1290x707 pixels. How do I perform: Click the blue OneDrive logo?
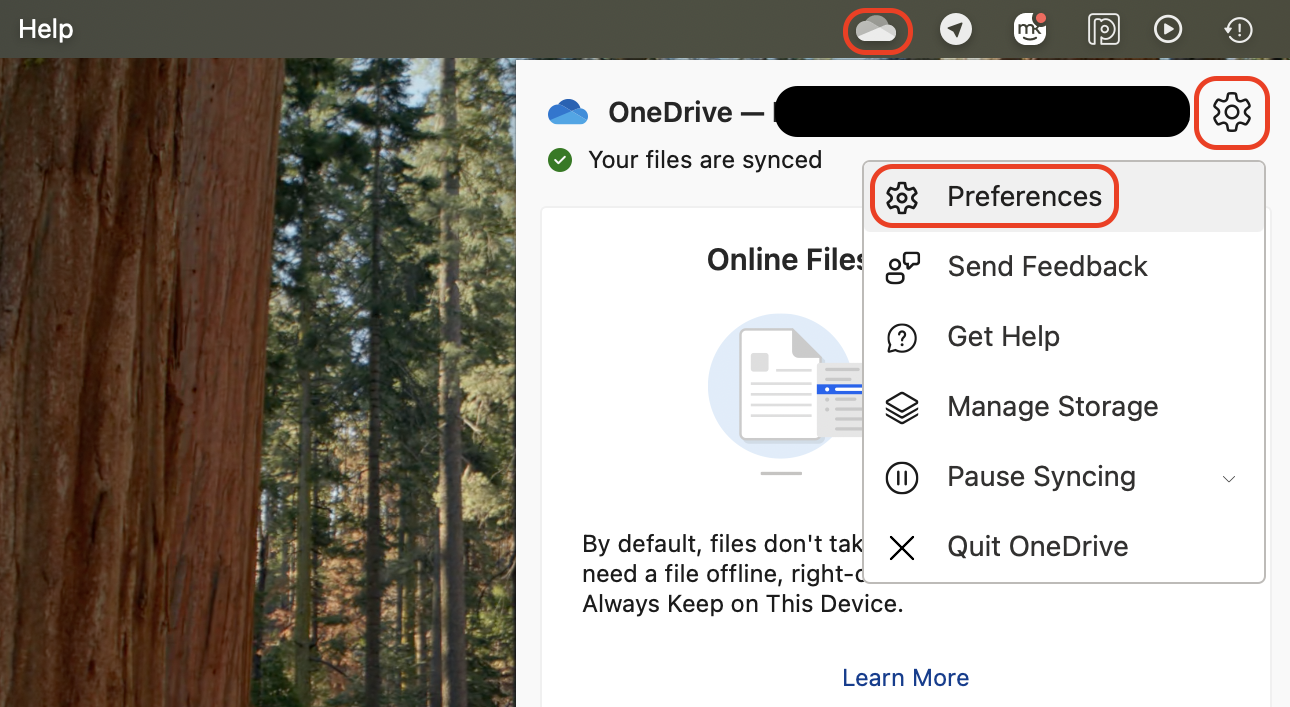568,112
